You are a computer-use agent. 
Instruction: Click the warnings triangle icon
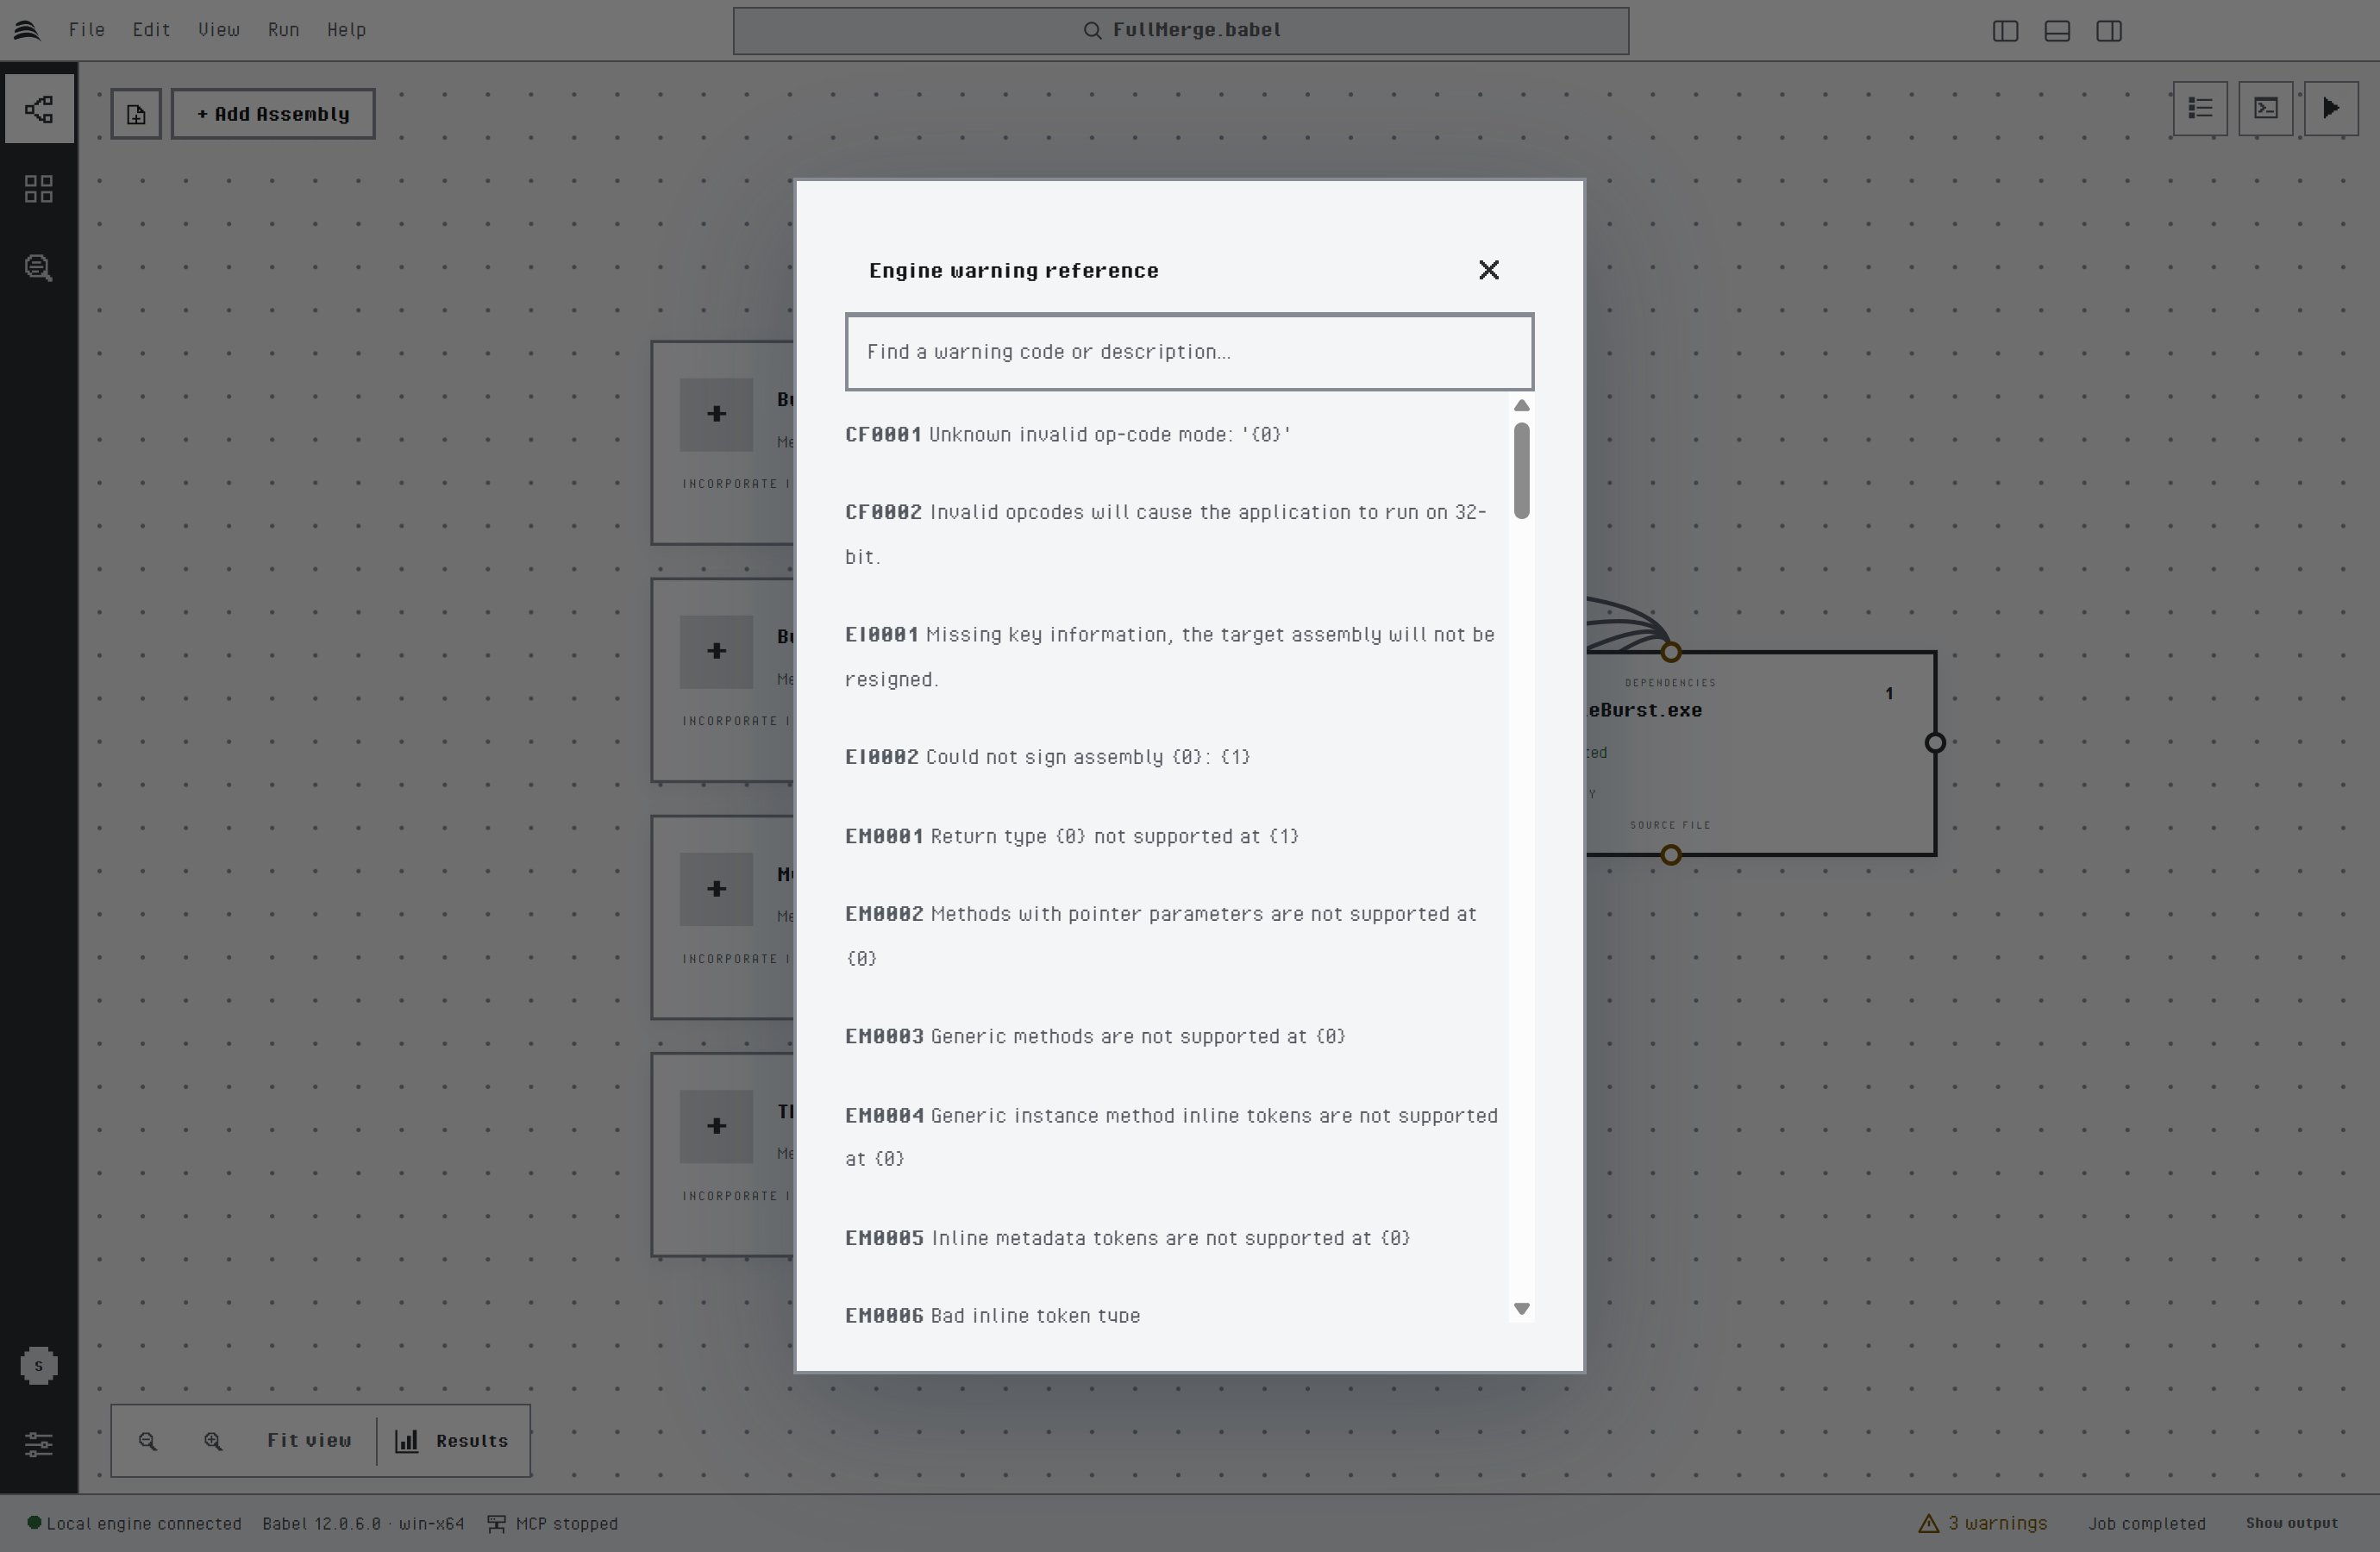(x=1928, y=1523)
